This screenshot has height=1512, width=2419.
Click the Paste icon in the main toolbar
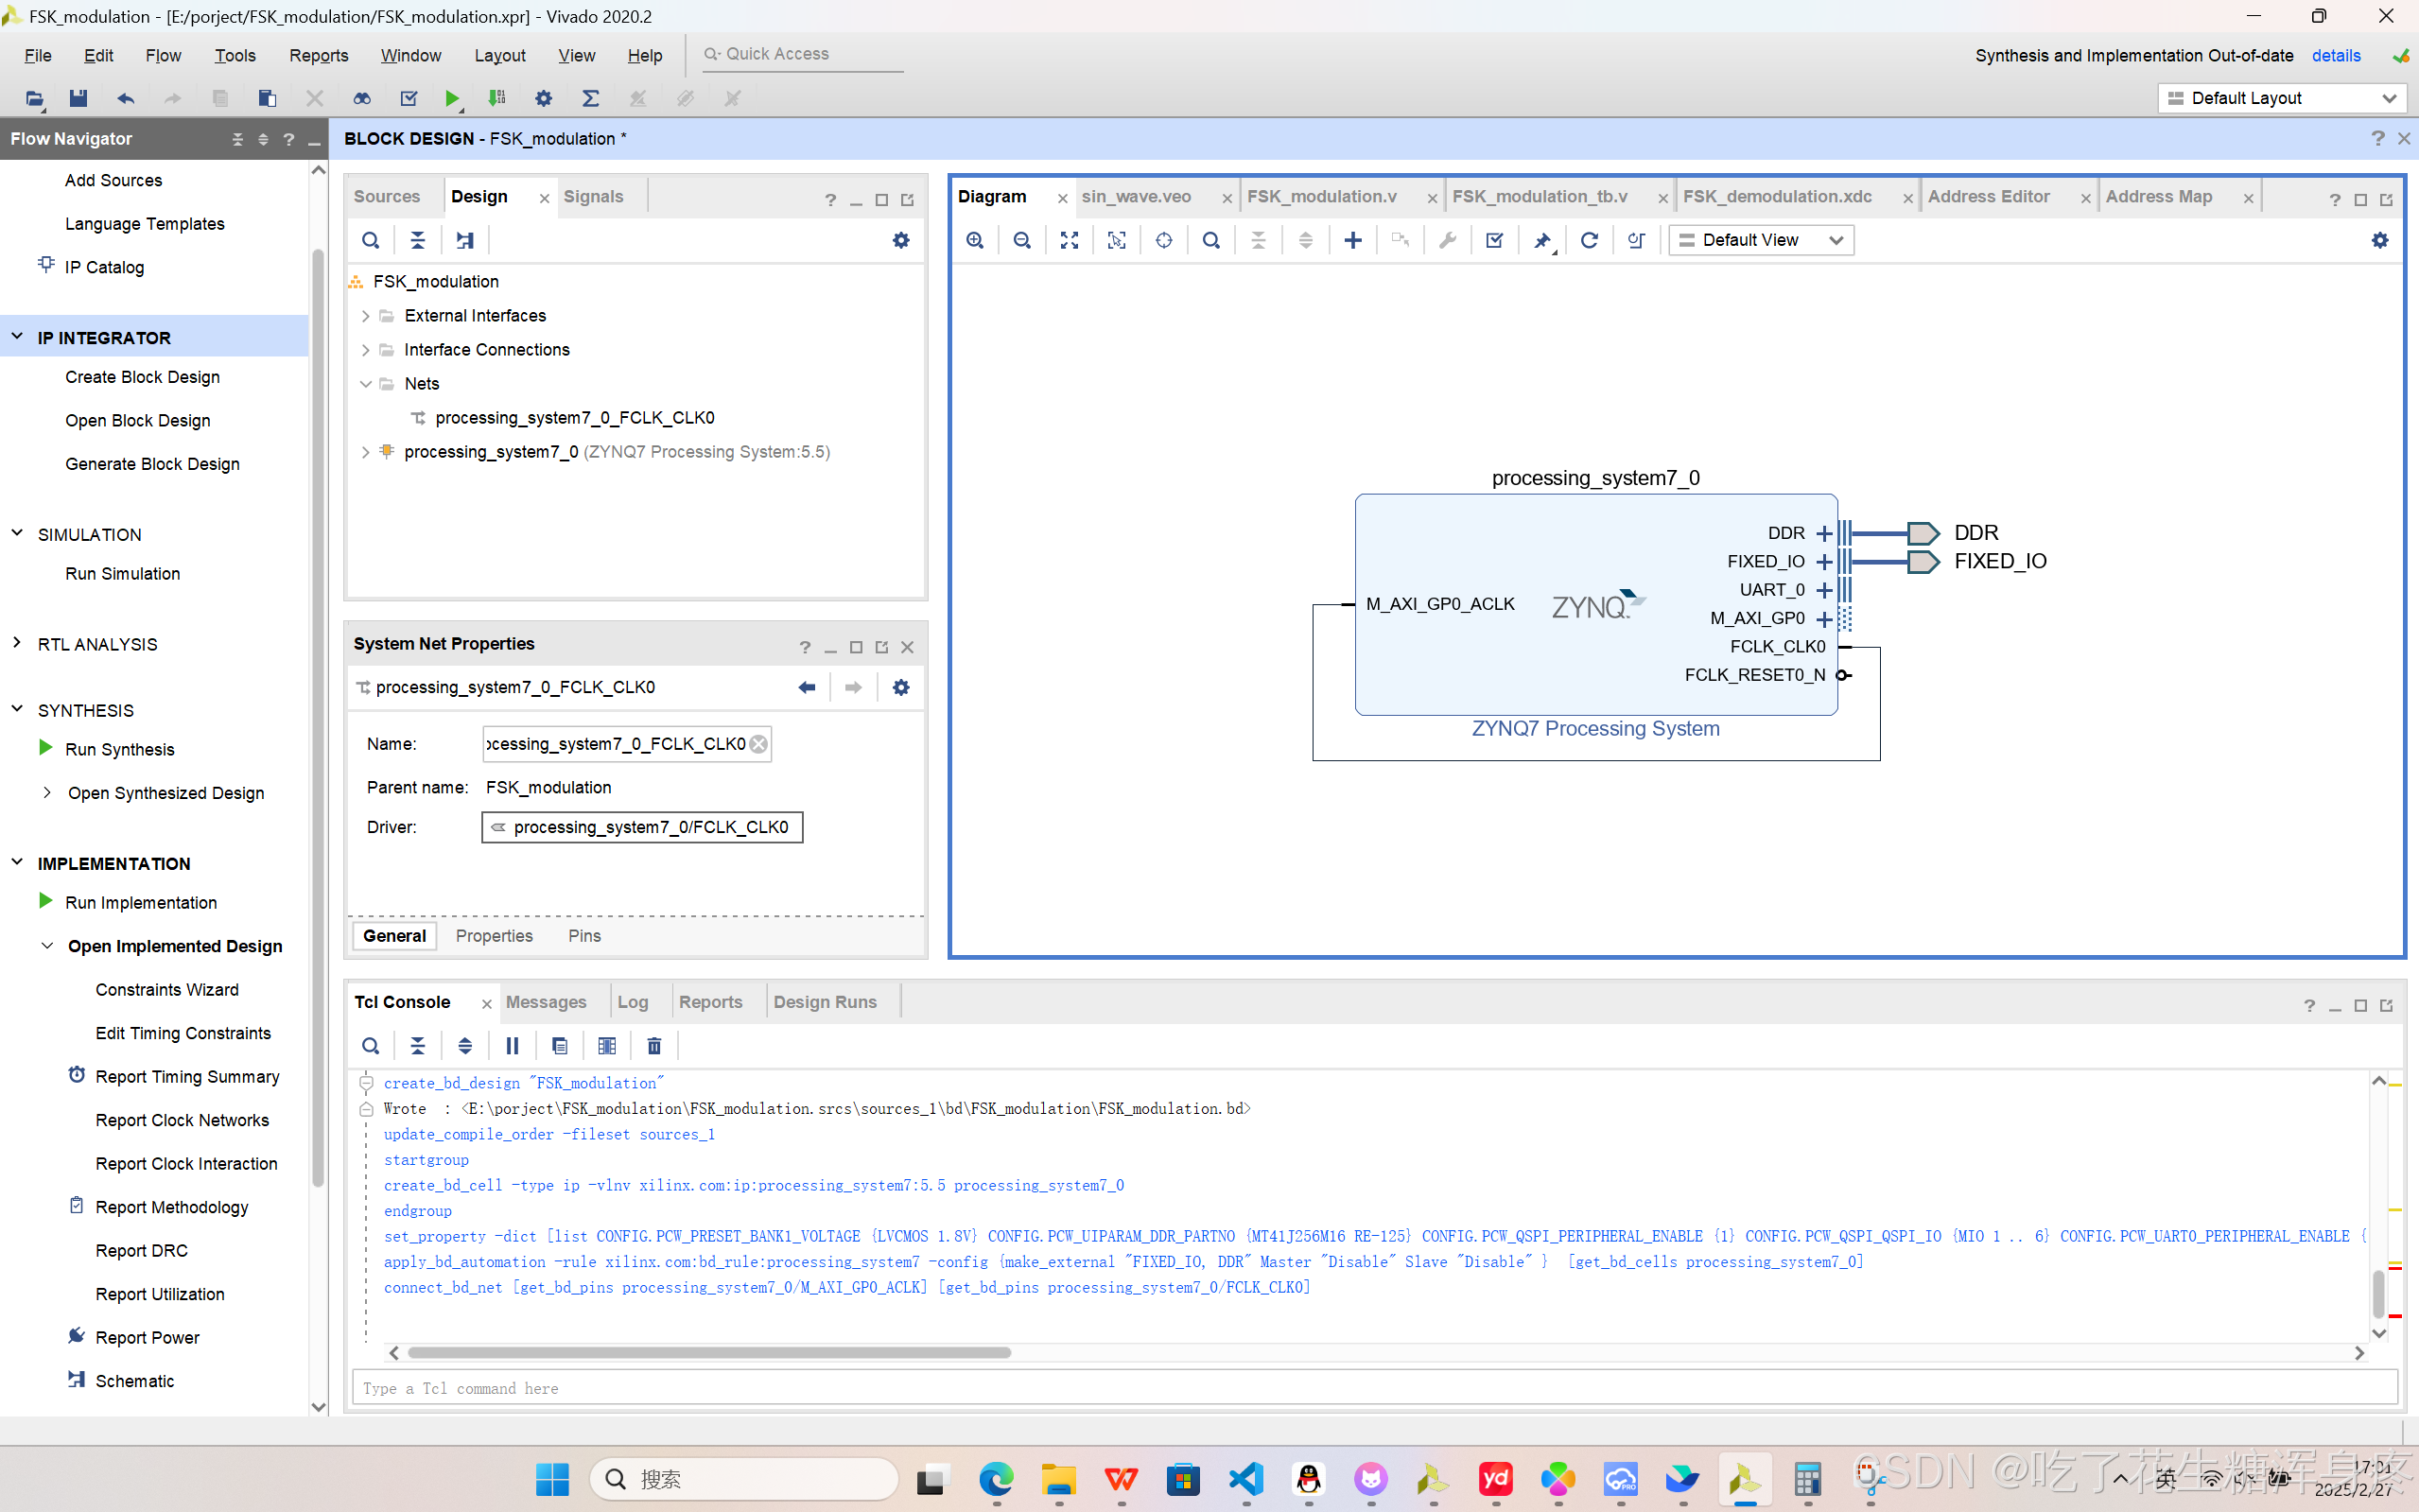(267, 98)
